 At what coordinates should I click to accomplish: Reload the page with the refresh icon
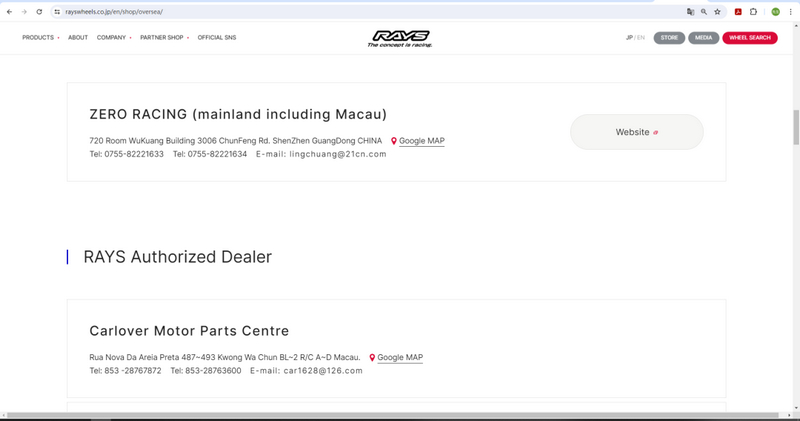[x=39, y=12]
